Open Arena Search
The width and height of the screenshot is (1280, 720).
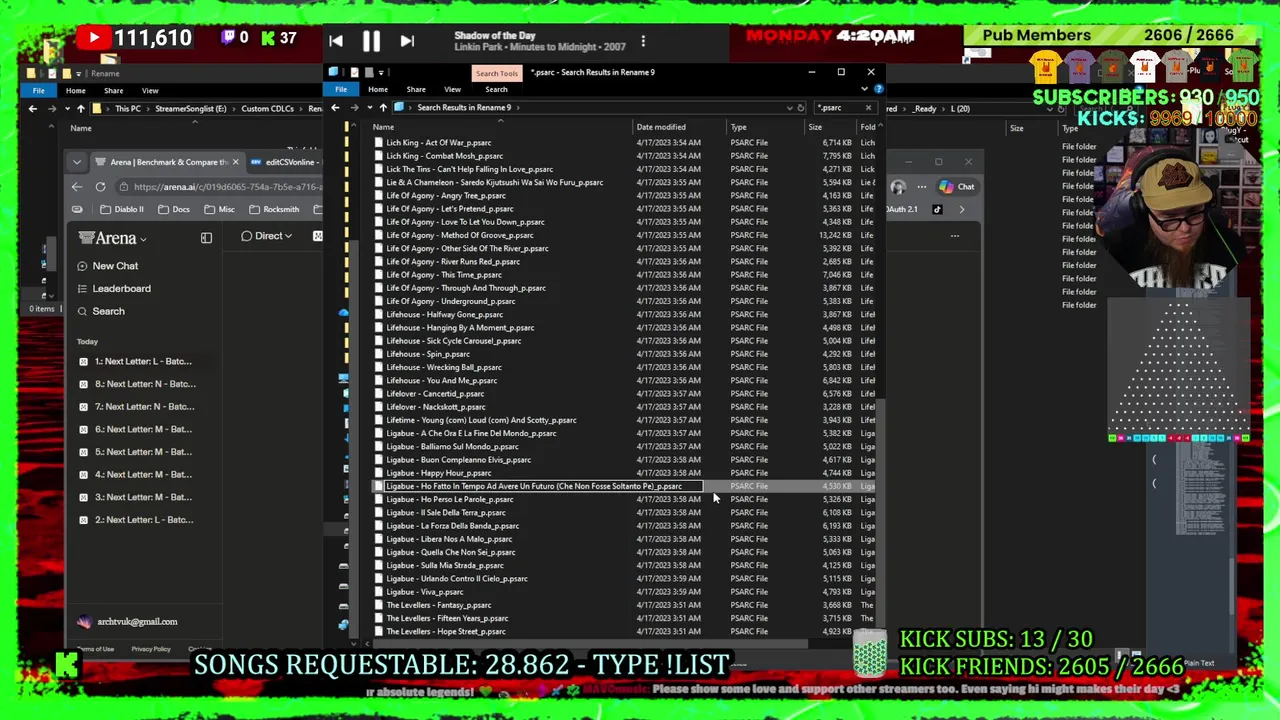pos(108,311)
